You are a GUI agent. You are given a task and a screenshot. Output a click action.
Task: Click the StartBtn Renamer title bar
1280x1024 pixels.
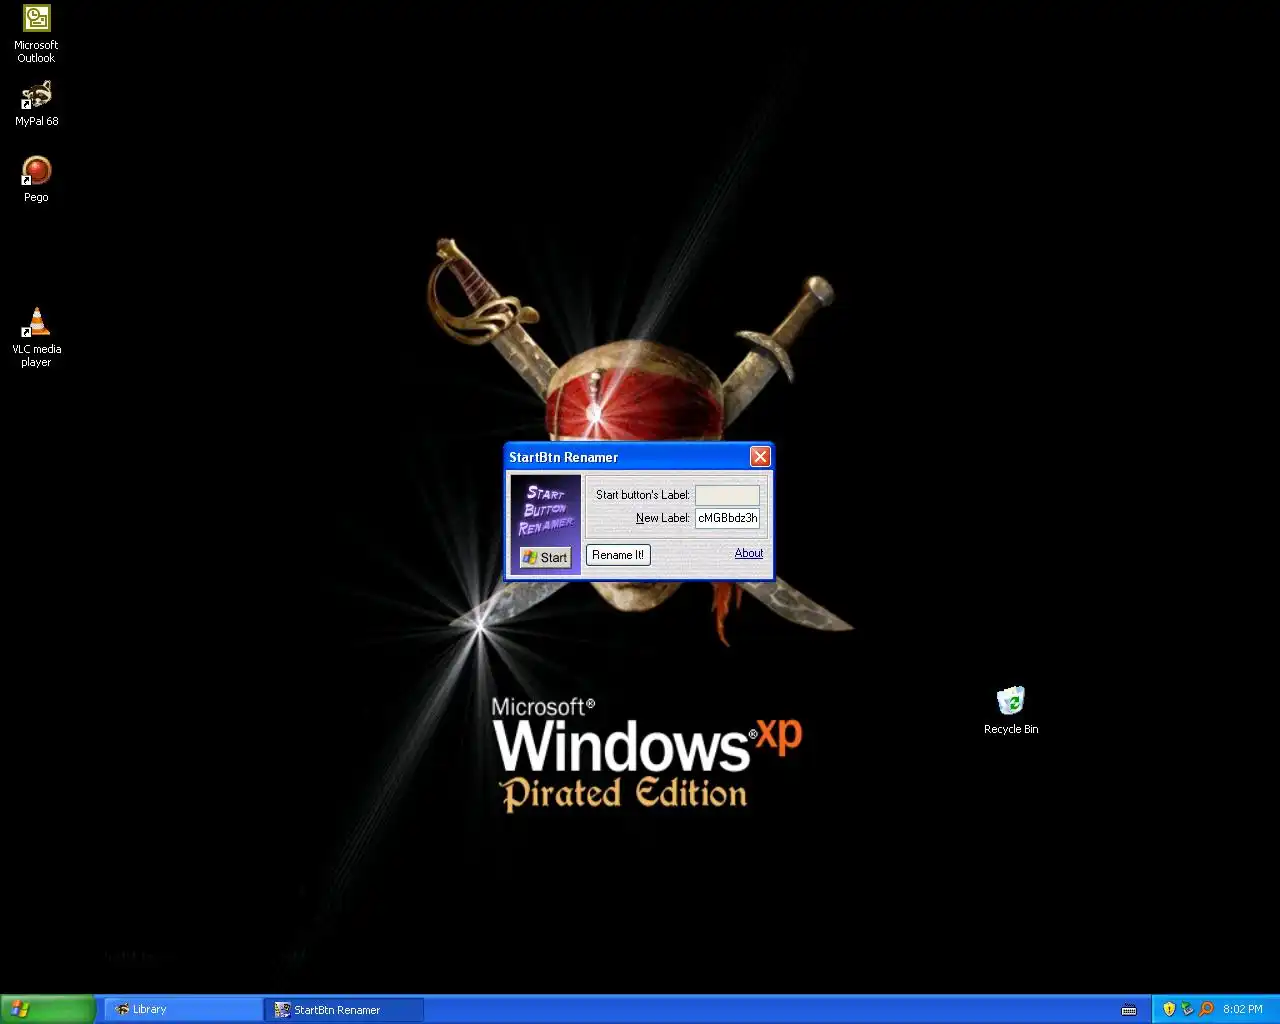click(x=627, y=457)
